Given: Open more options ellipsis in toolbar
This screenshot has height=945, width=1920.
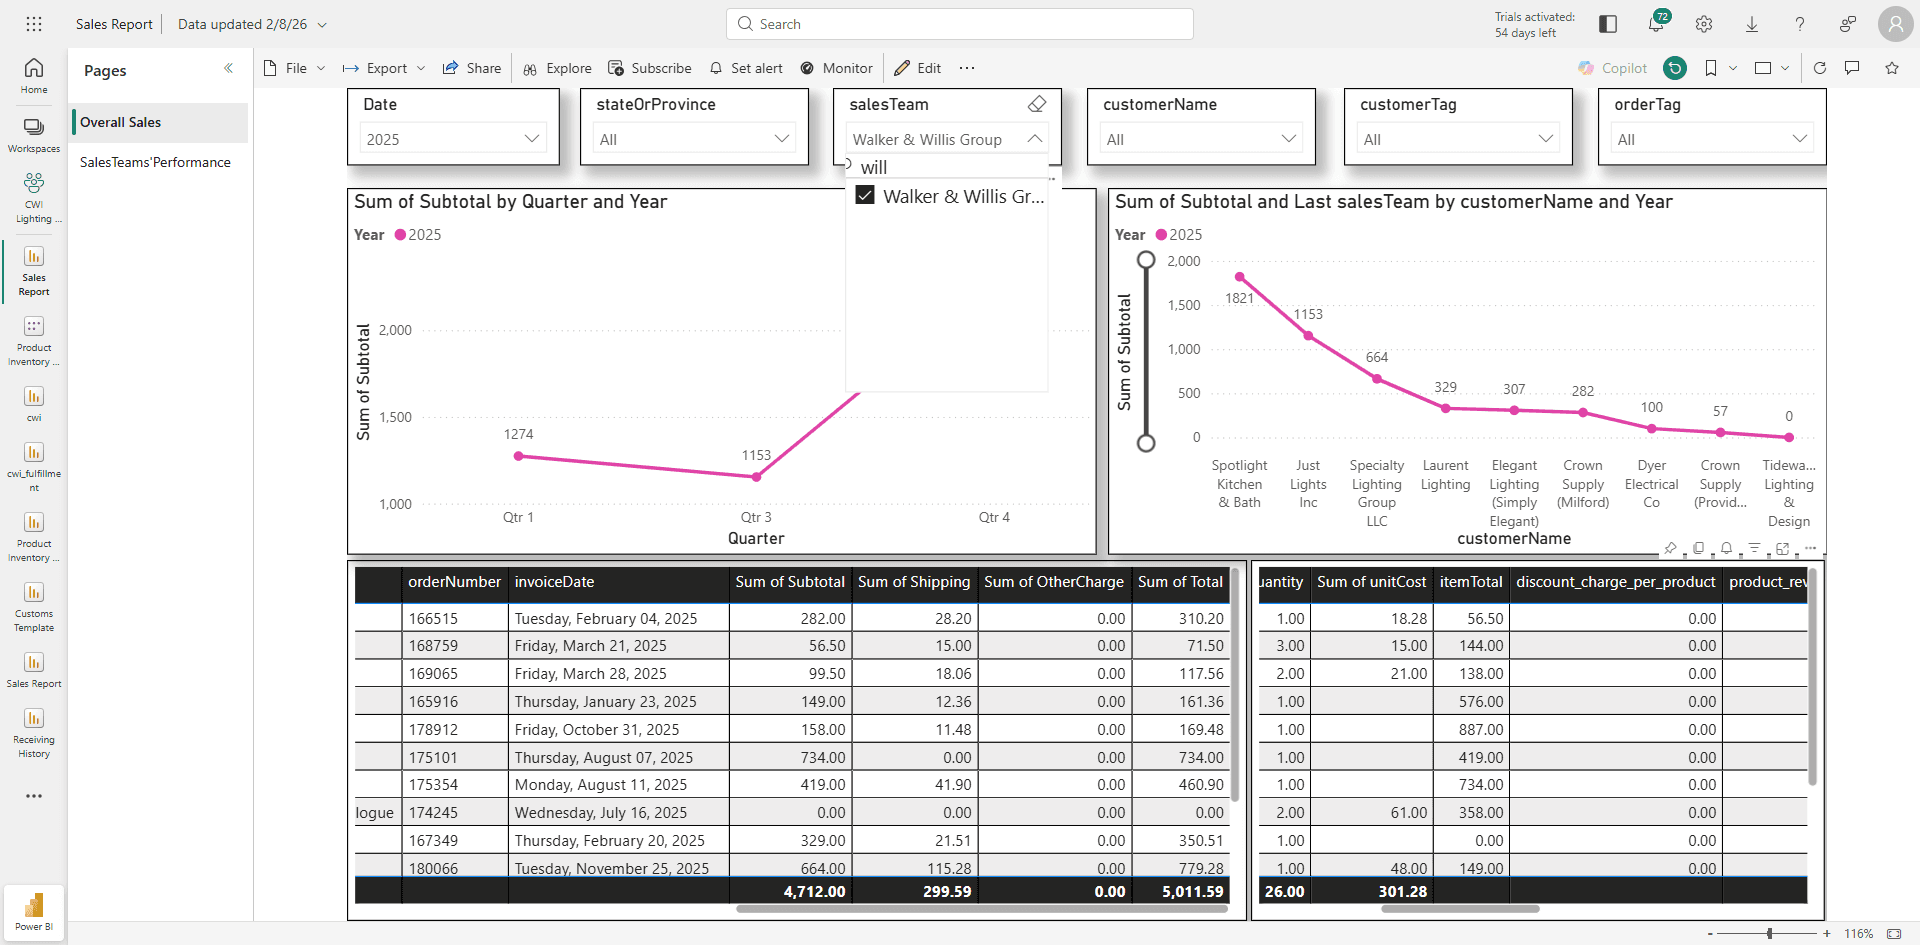Looking at the screenshot, I should pos(967,68).
